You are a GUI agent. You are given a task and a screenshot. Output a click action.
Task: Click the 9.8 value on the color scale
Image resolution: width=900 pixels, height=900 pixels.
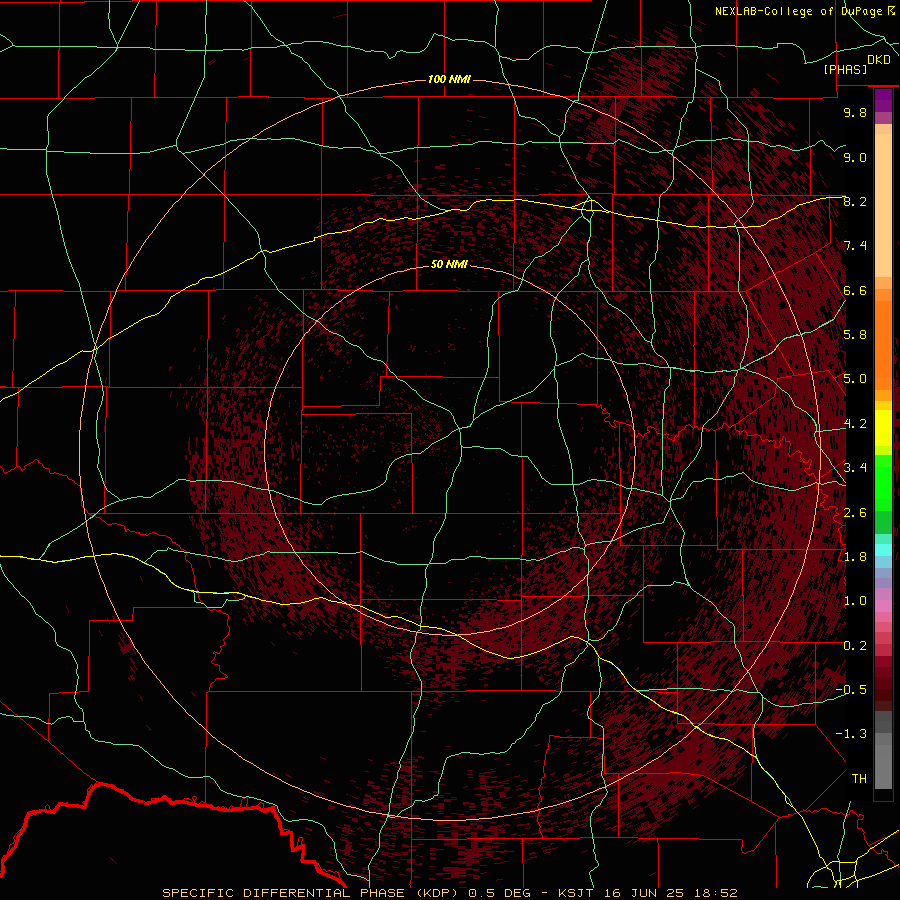point(855,112)
